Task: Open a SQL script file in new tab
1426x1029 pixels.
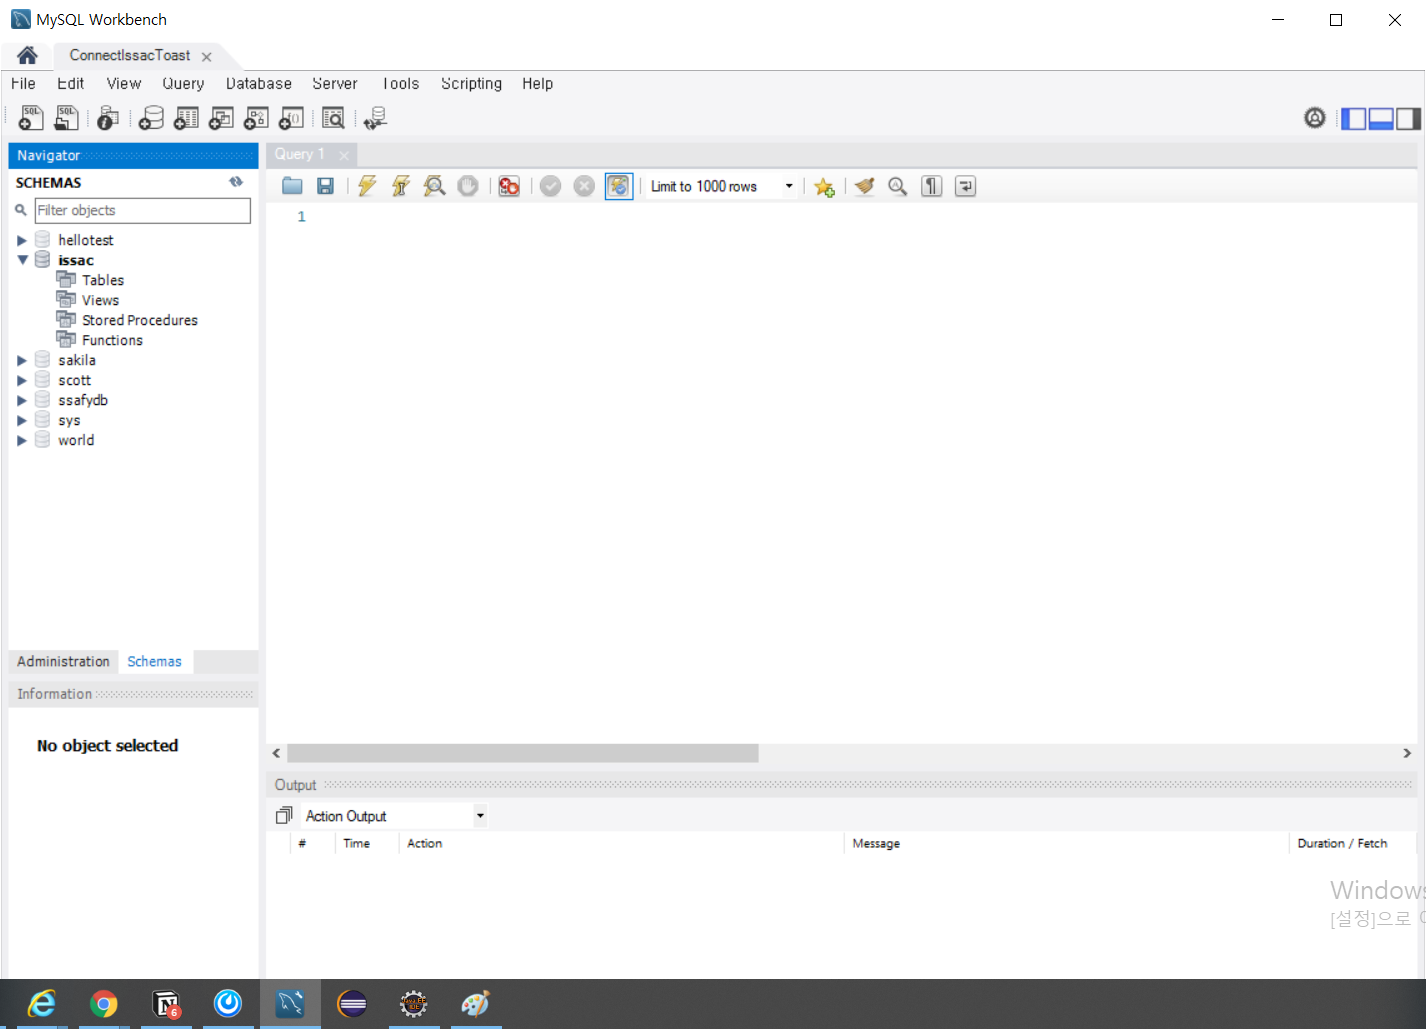Action: pos(66,118)
